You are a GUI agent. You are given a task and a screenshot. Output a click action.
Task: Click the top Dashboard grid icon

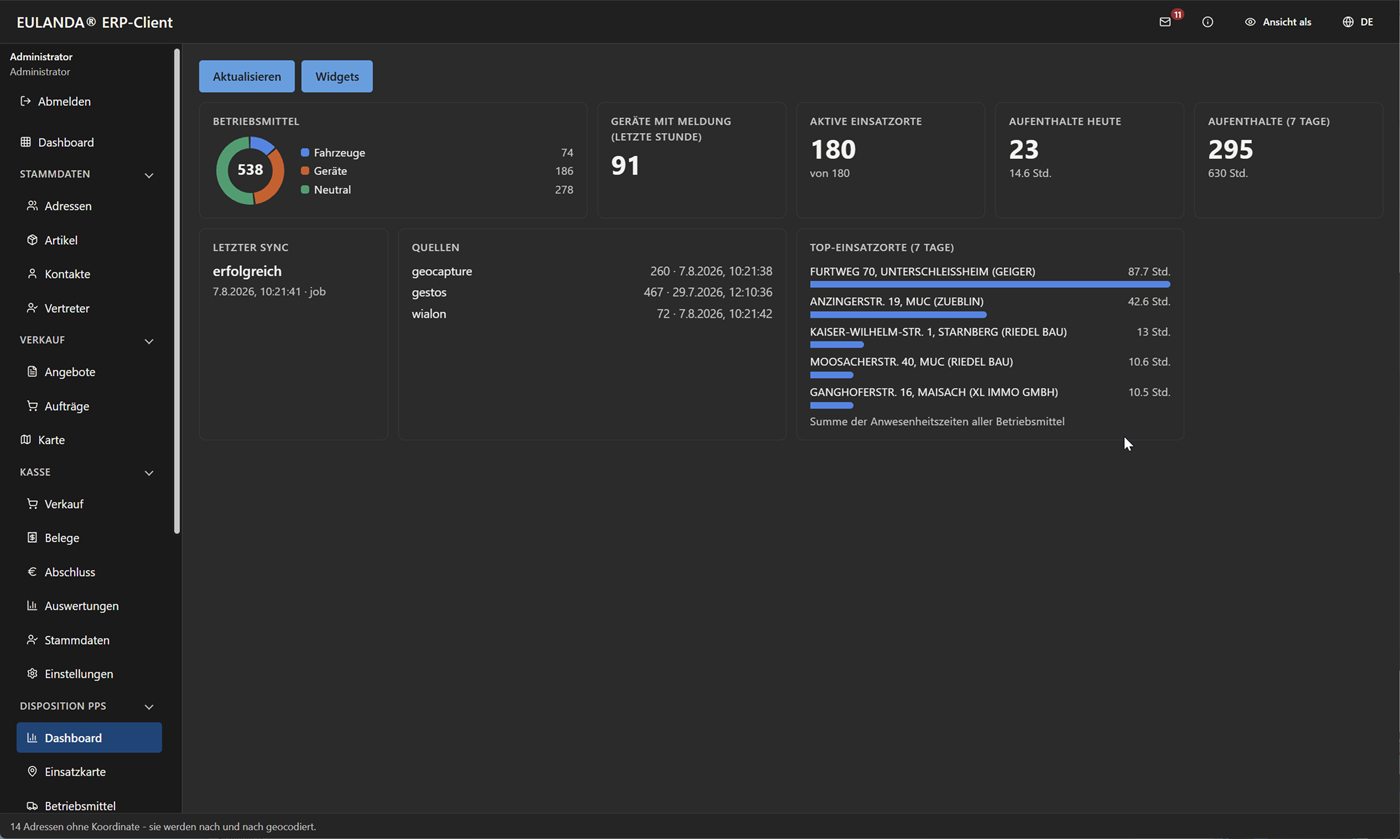pos(26,142)
